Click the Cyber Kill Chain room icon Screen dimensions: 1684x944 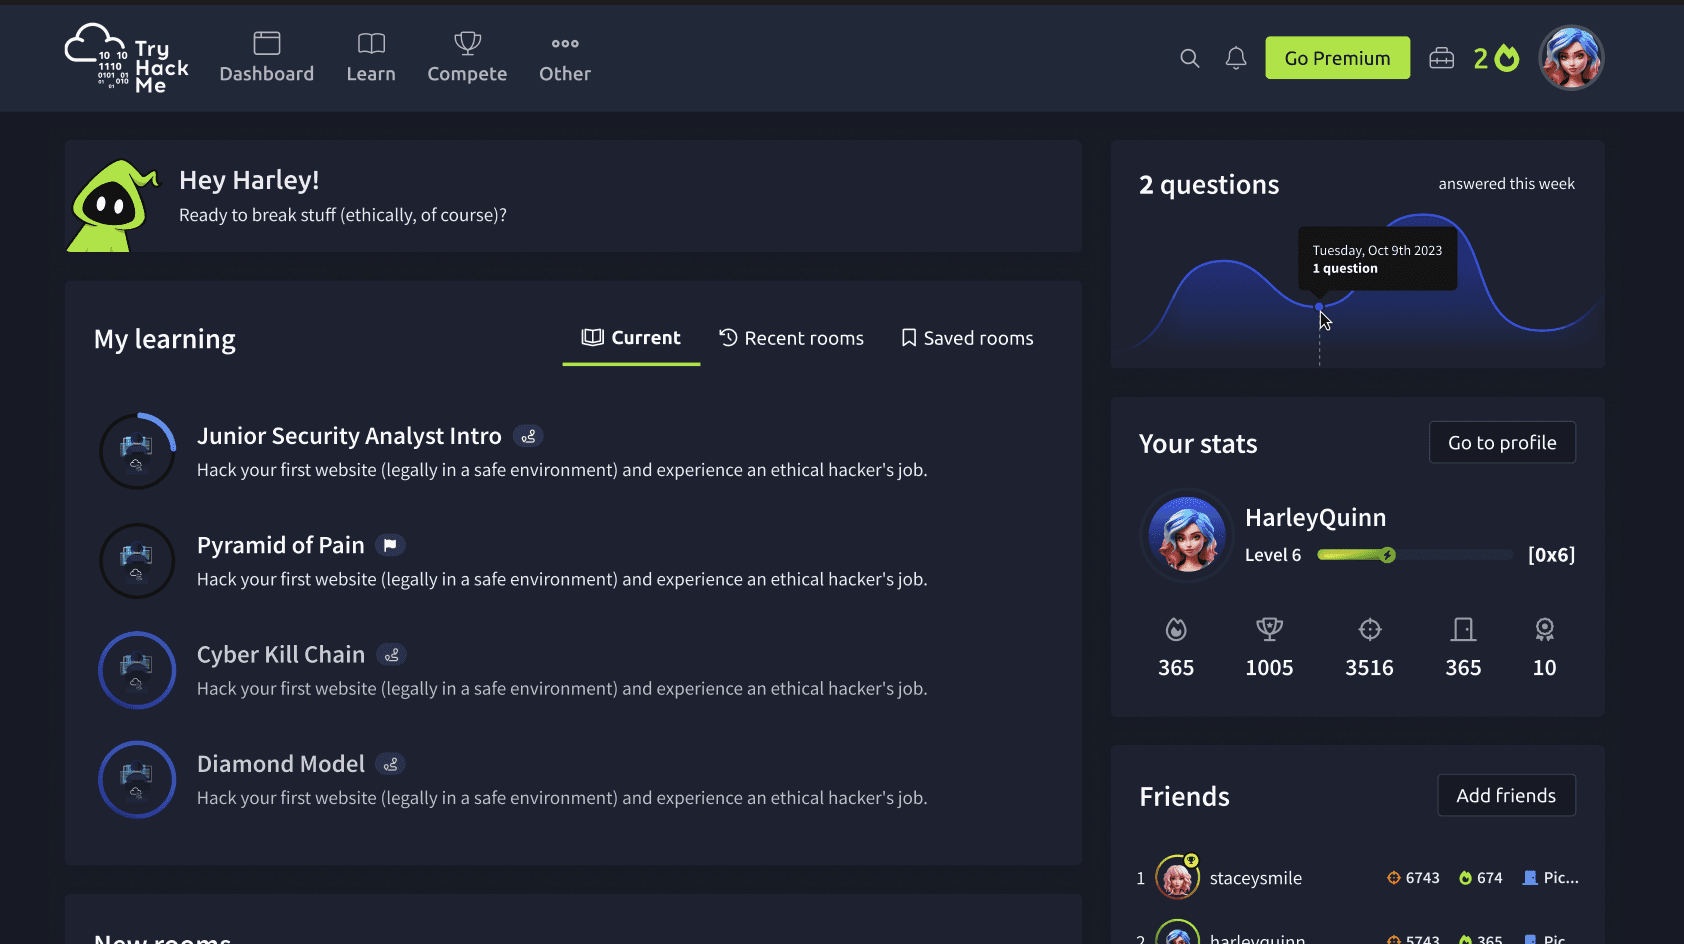coord(137,670)
